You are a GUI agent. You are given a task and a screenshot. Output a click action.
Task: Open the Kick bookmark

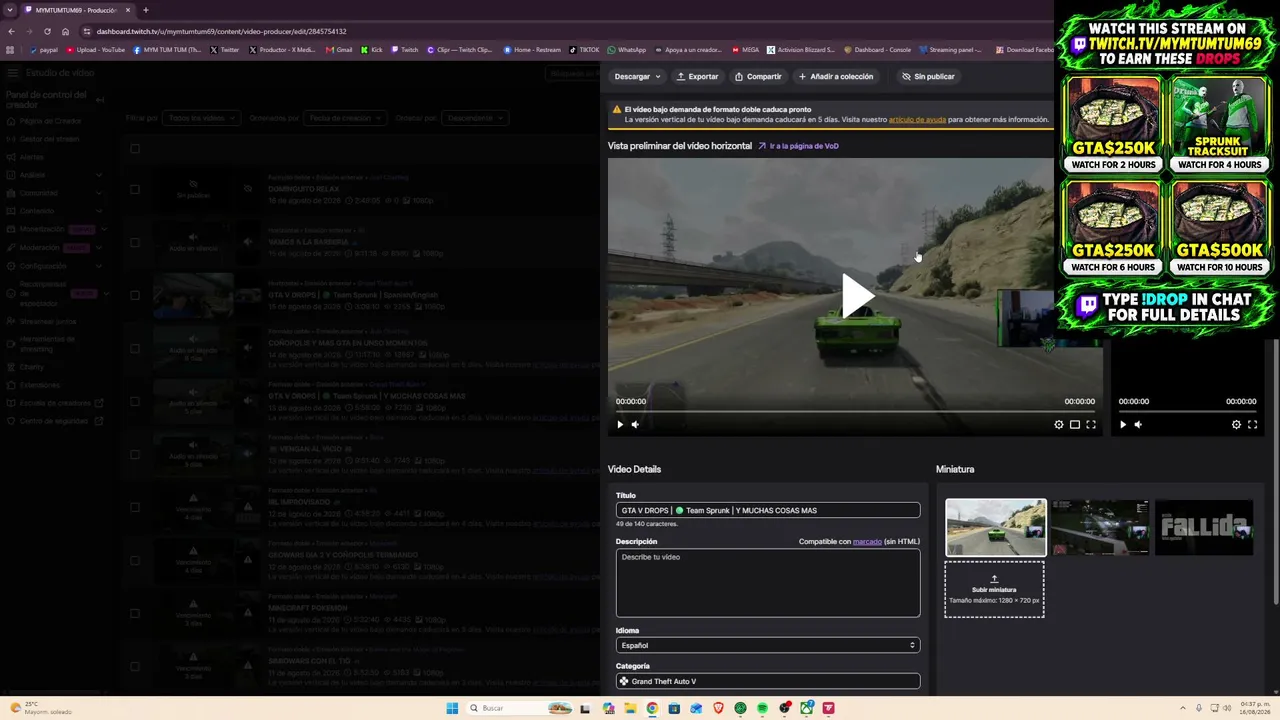coord(372,50)
